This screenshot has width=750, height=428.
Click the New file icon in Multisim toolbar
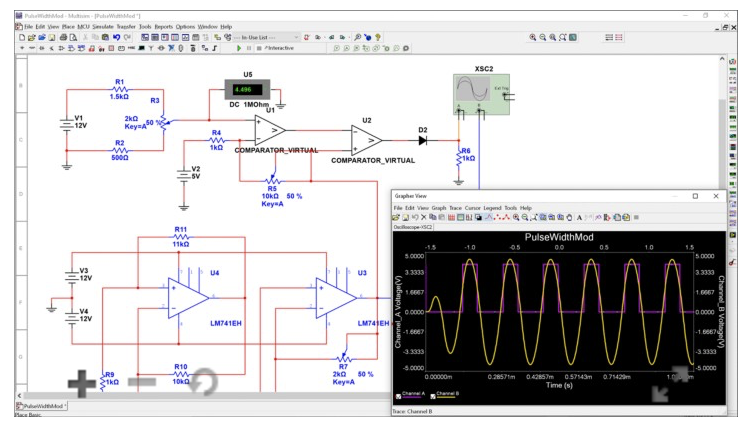coord(22,37)
